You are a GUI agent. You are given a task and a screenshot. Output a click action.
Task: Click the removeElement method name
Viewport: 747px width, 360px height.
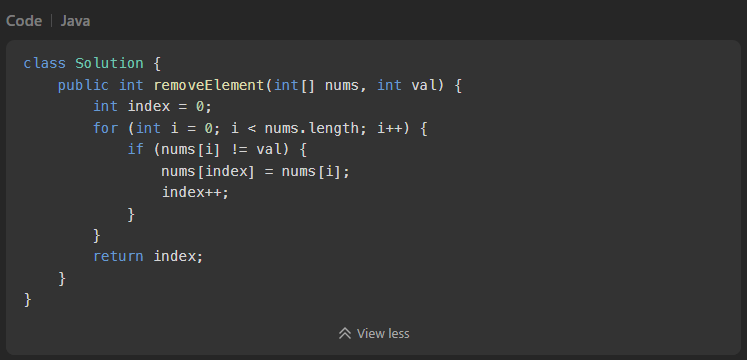coord(208,85)
